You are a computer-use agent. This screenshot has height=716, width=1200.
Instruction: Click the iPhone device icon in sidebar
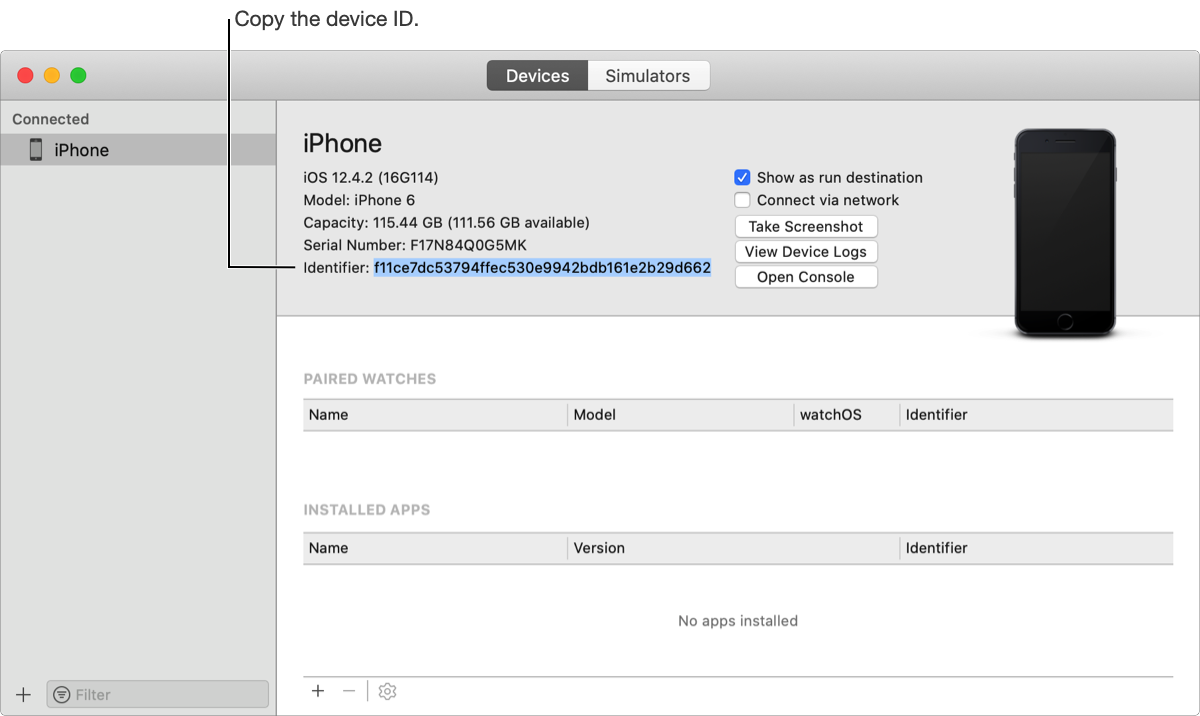pos(36,150)
